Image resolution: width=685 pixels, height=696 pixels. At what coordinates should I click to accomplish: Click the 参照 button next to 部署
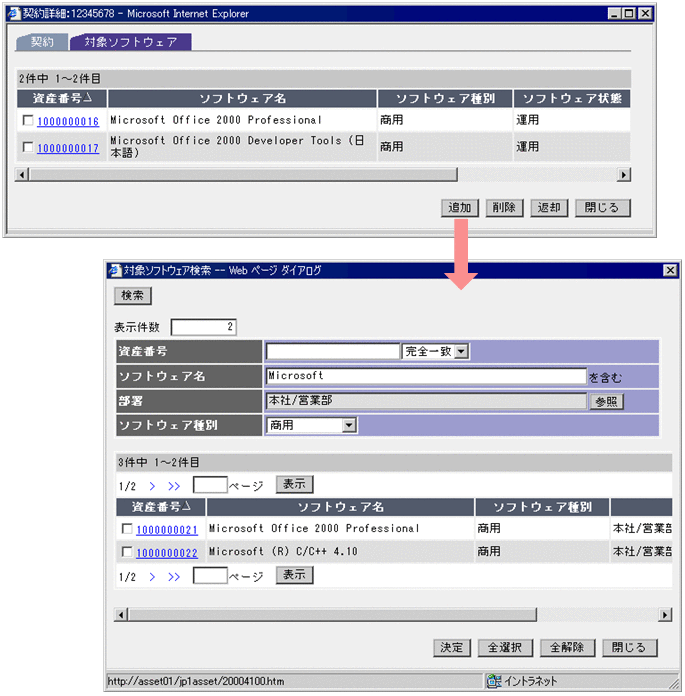(x=606, y=402)
